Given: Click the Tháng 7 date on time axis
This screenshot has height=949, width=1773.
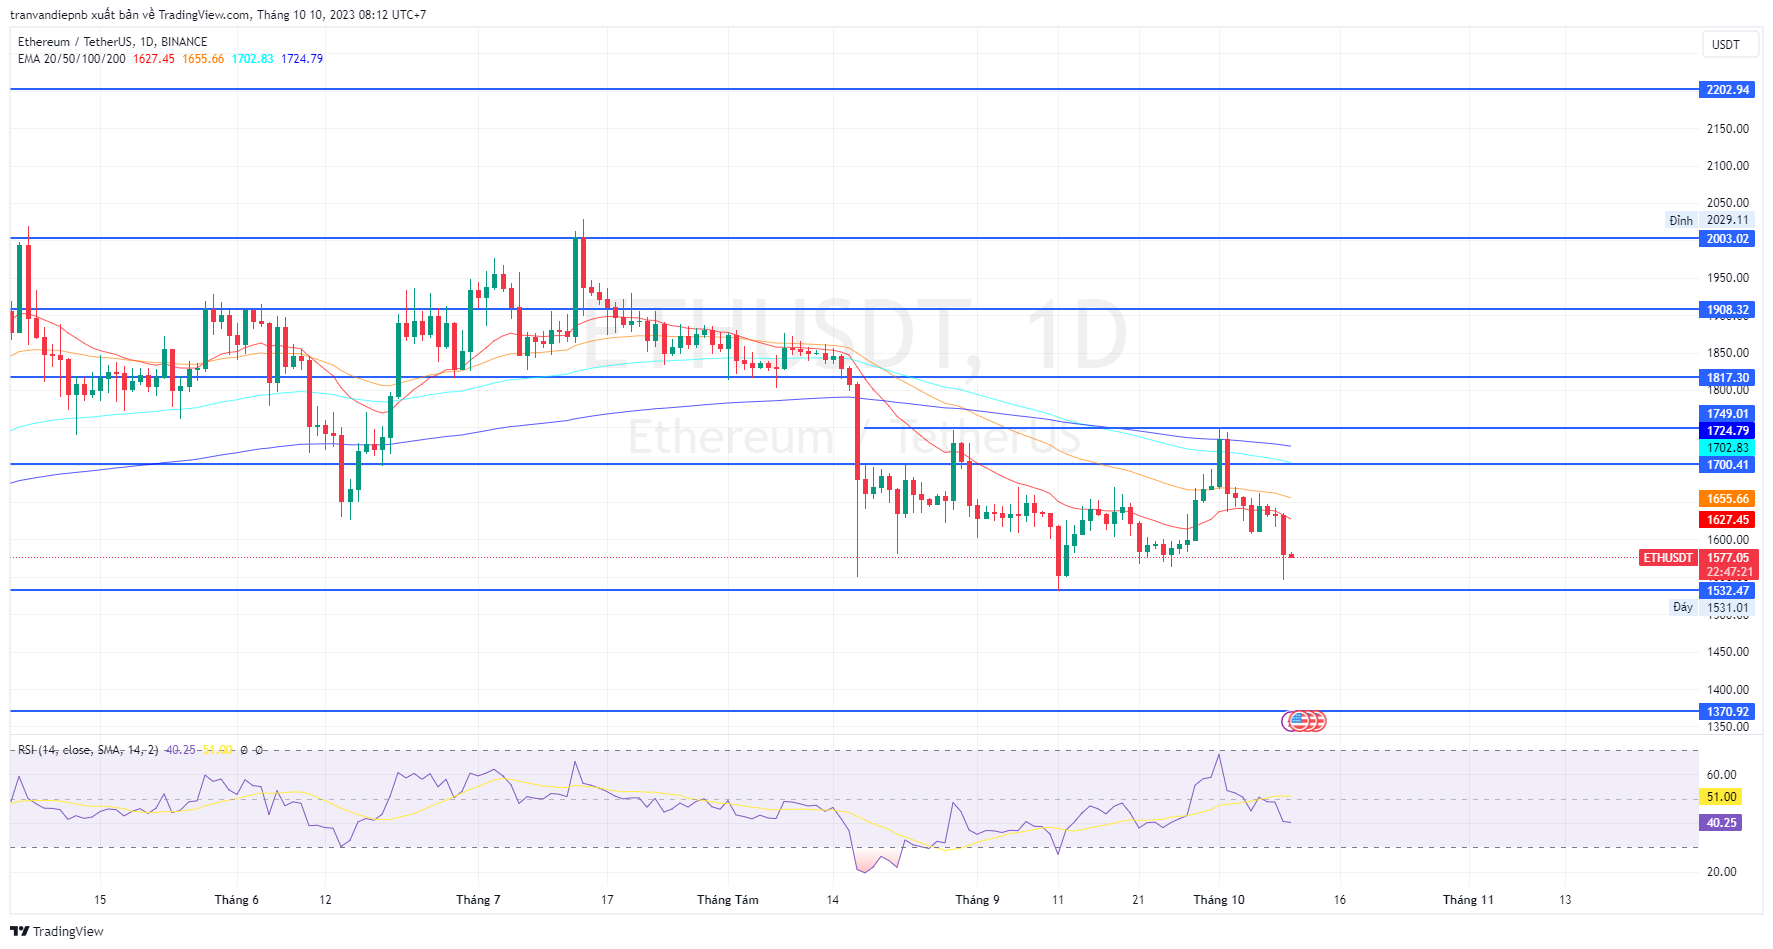Looking at the screenshot, I should [x=478, y=900].
